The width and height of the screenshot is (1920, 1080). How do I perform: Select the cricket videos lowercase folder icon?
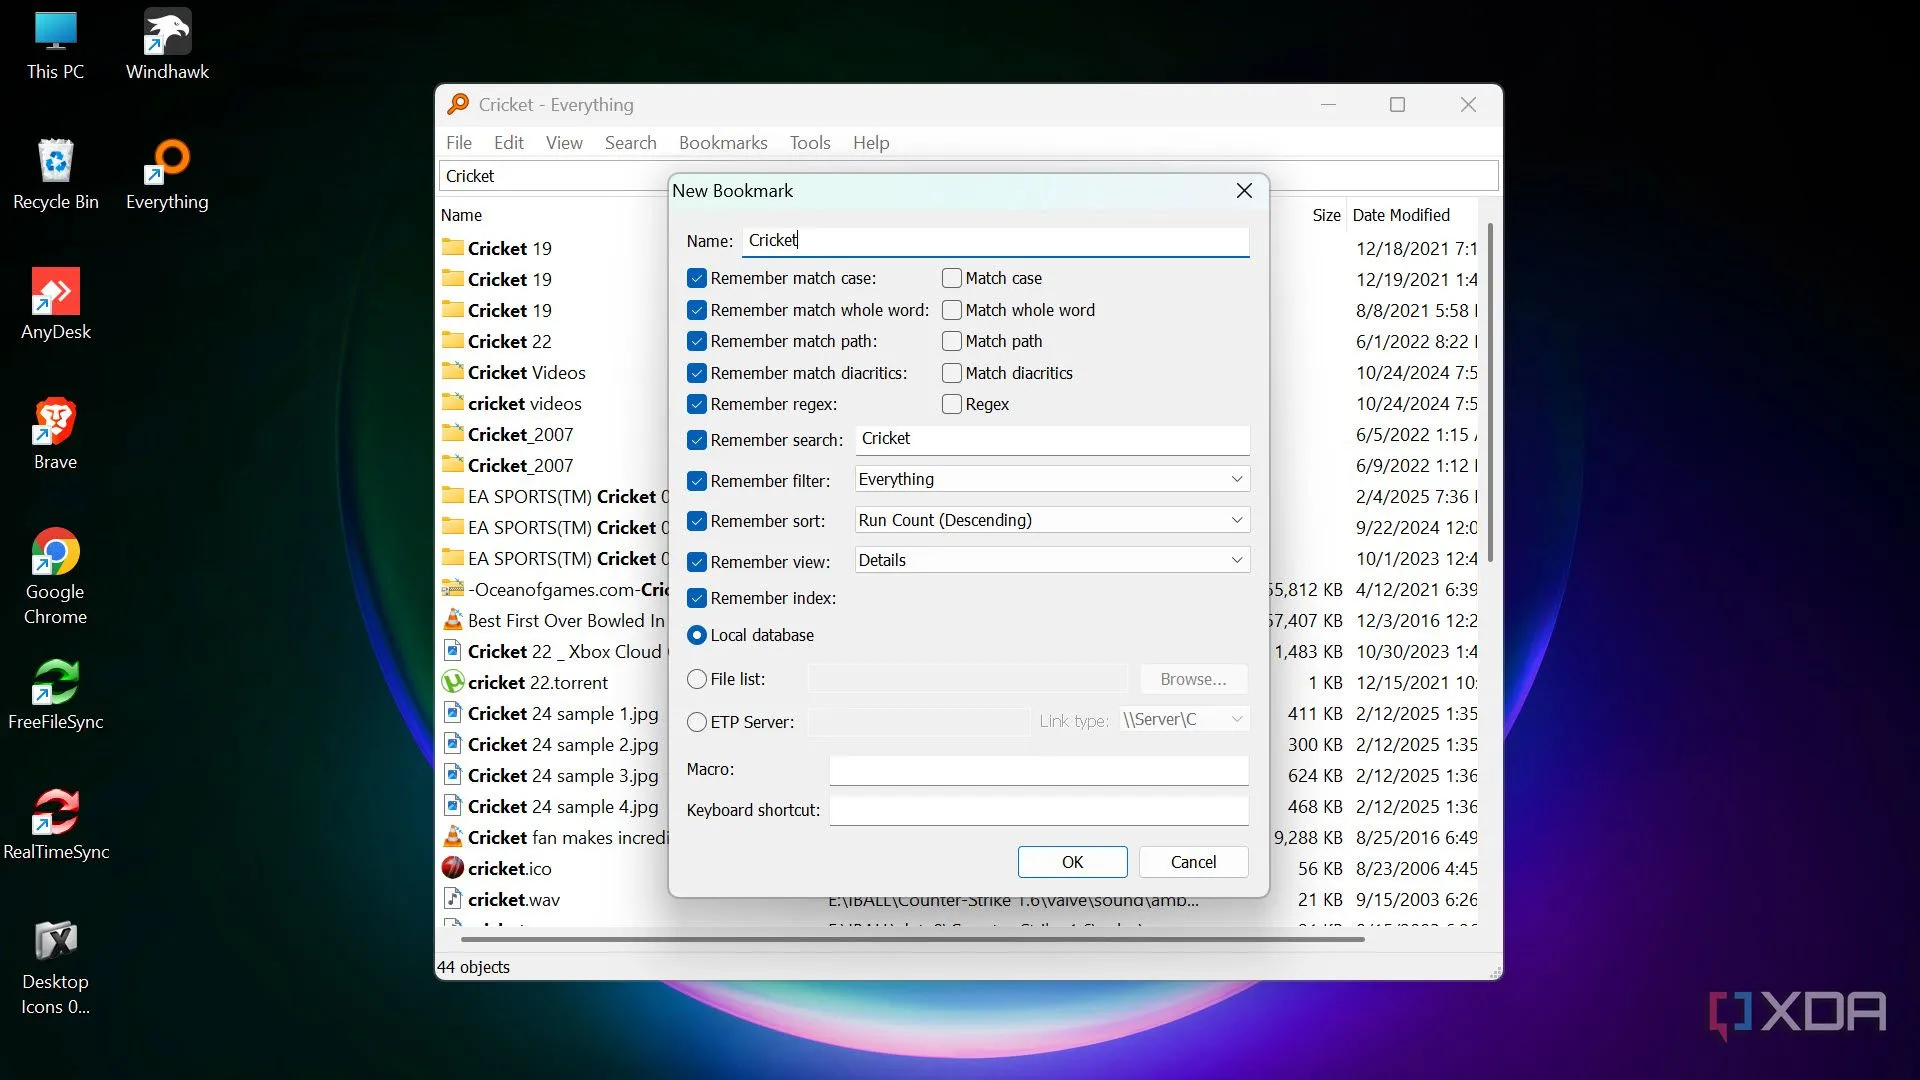pyautogui.click(x=453, y=402)
